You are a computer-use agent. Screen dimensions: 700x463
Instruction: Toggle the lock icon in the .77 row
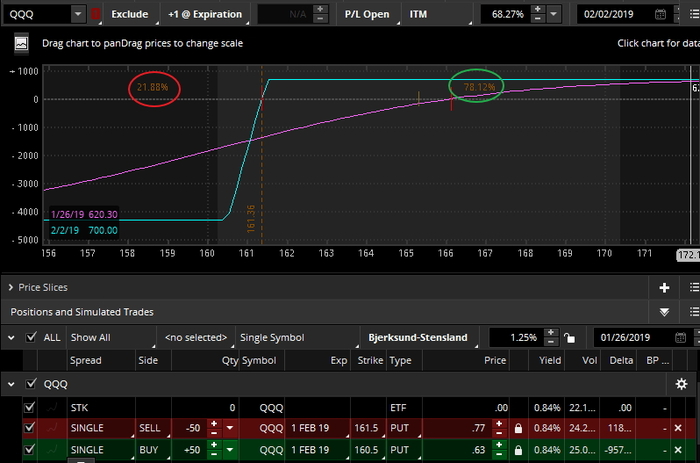[x=518, y=428]
